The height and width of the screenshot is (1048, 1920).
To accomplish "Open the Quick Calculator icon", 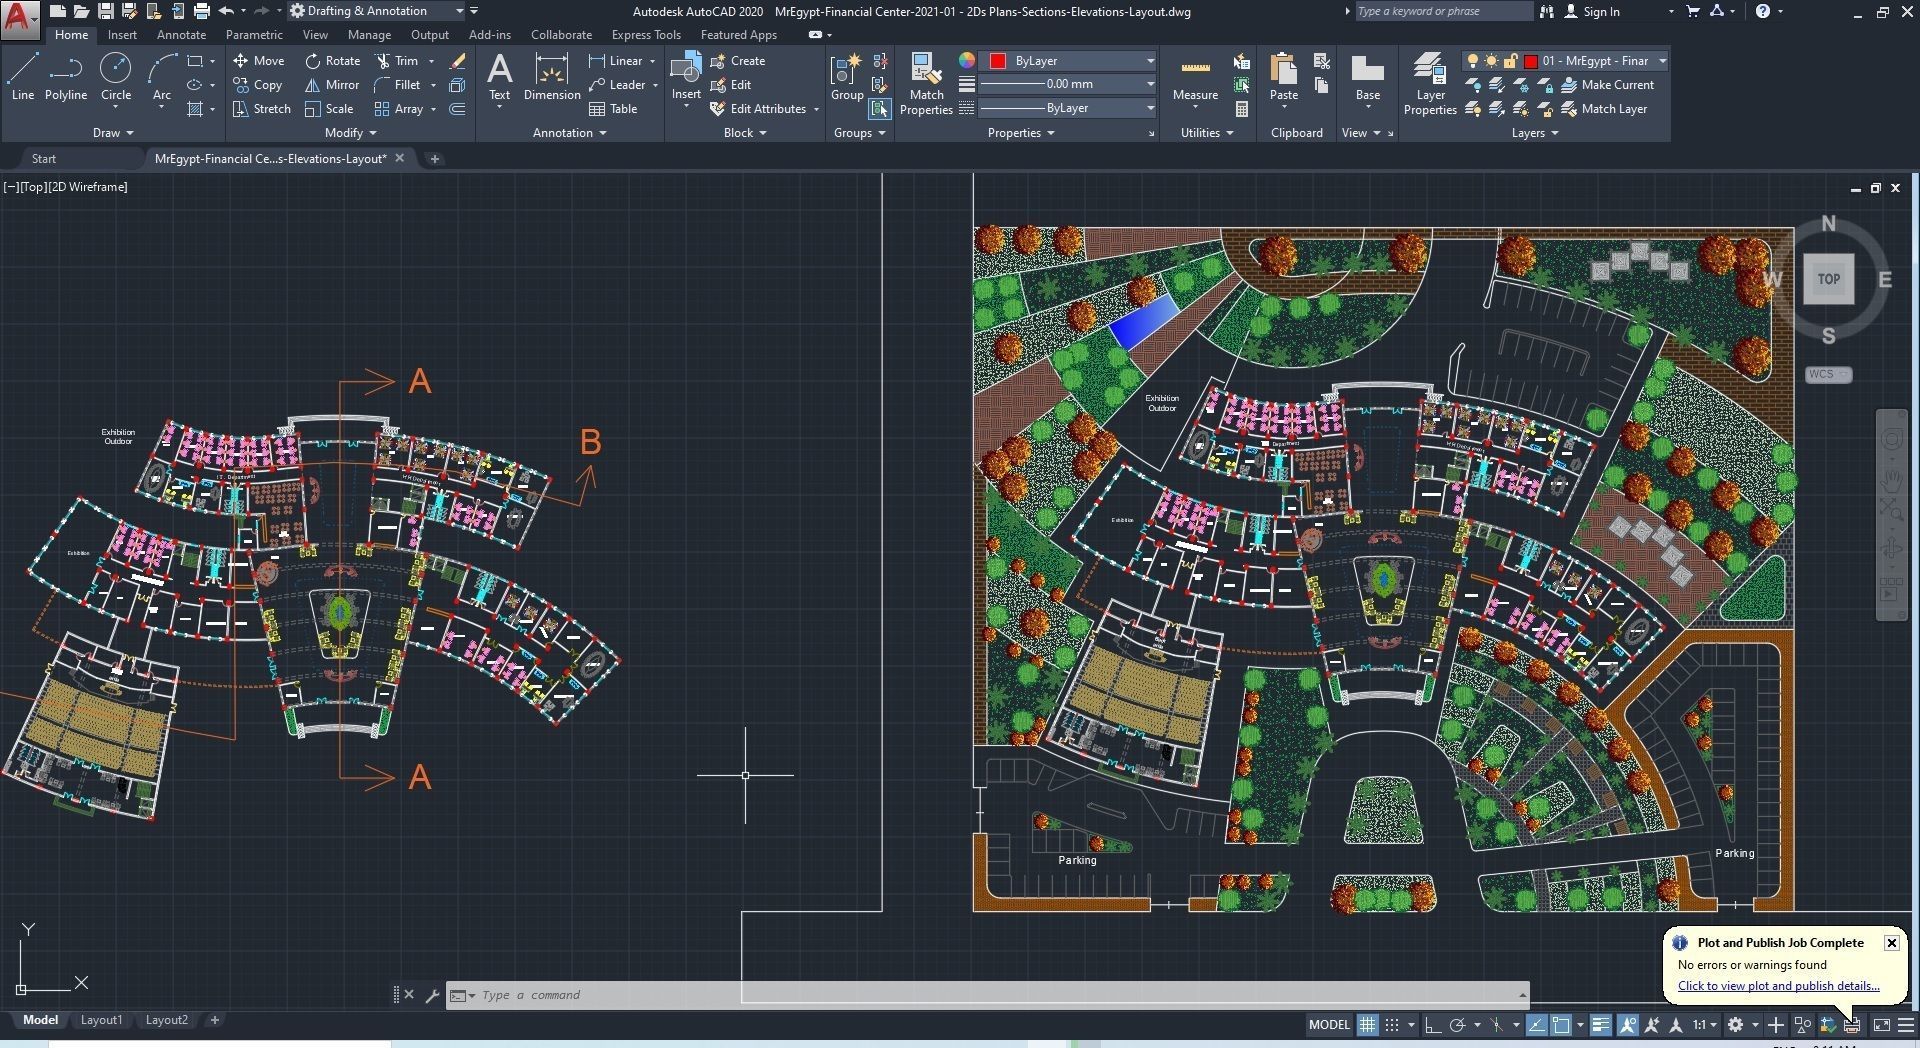I will point(1242,109).
